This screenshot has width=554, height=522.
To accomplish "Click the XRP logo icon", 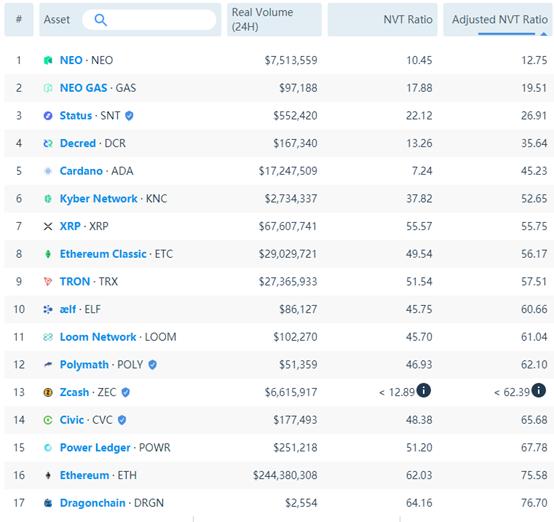I will tap(48, 226).
